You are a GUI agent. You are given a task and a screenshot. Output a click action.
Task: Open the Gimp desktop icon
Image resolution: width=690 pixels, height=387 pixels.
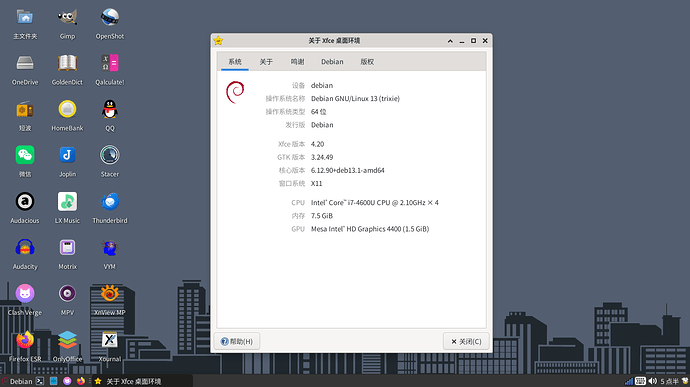67,18
